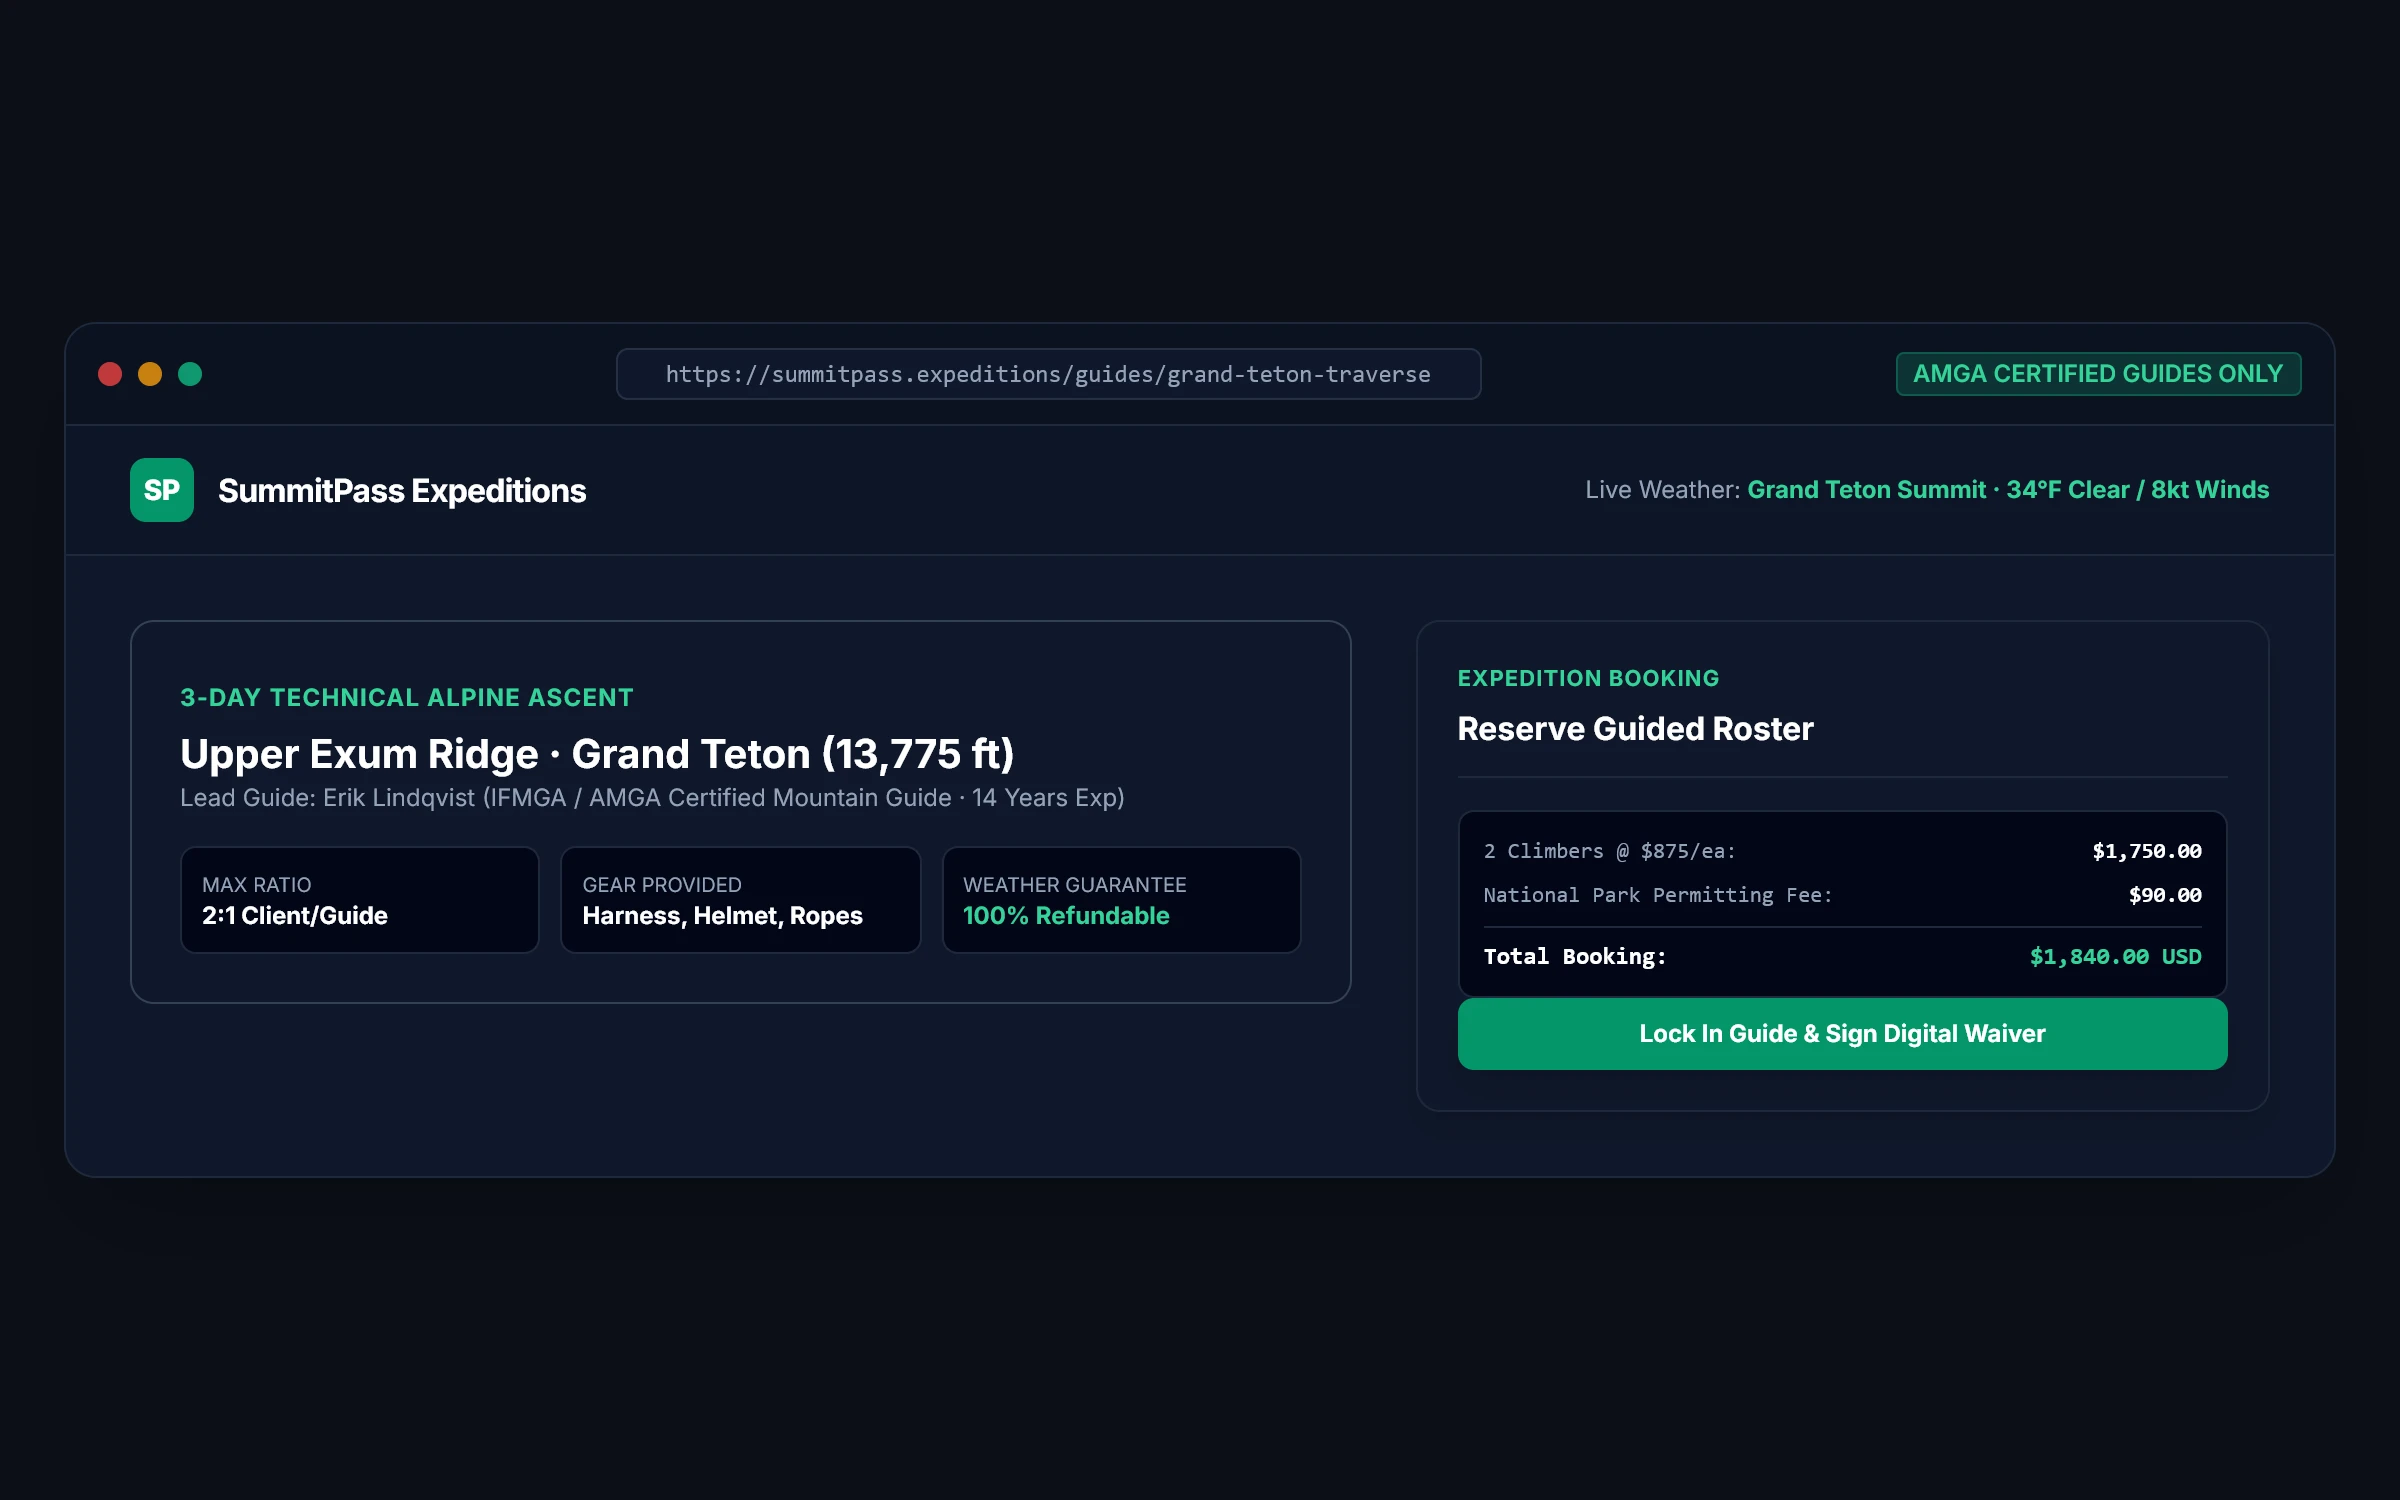
Task: Click the red close window dot
Action: point(110,374)
